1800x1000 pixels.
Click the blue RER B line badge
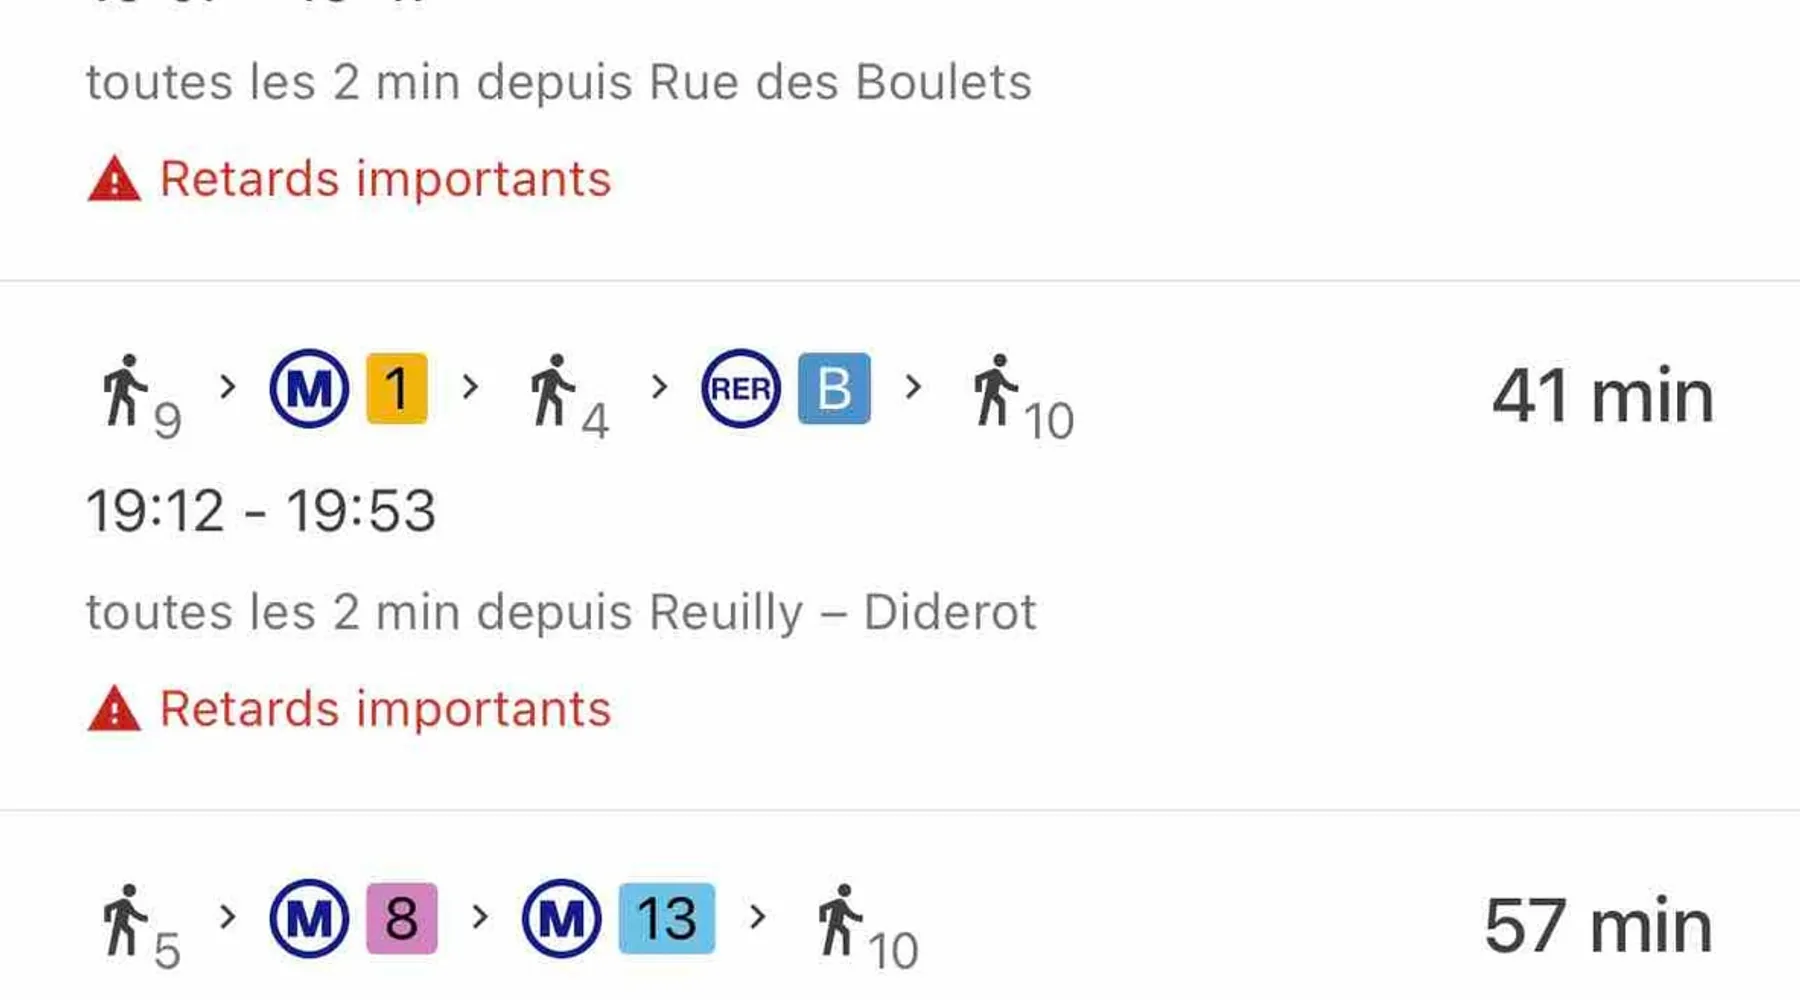[x=834, y=388]
